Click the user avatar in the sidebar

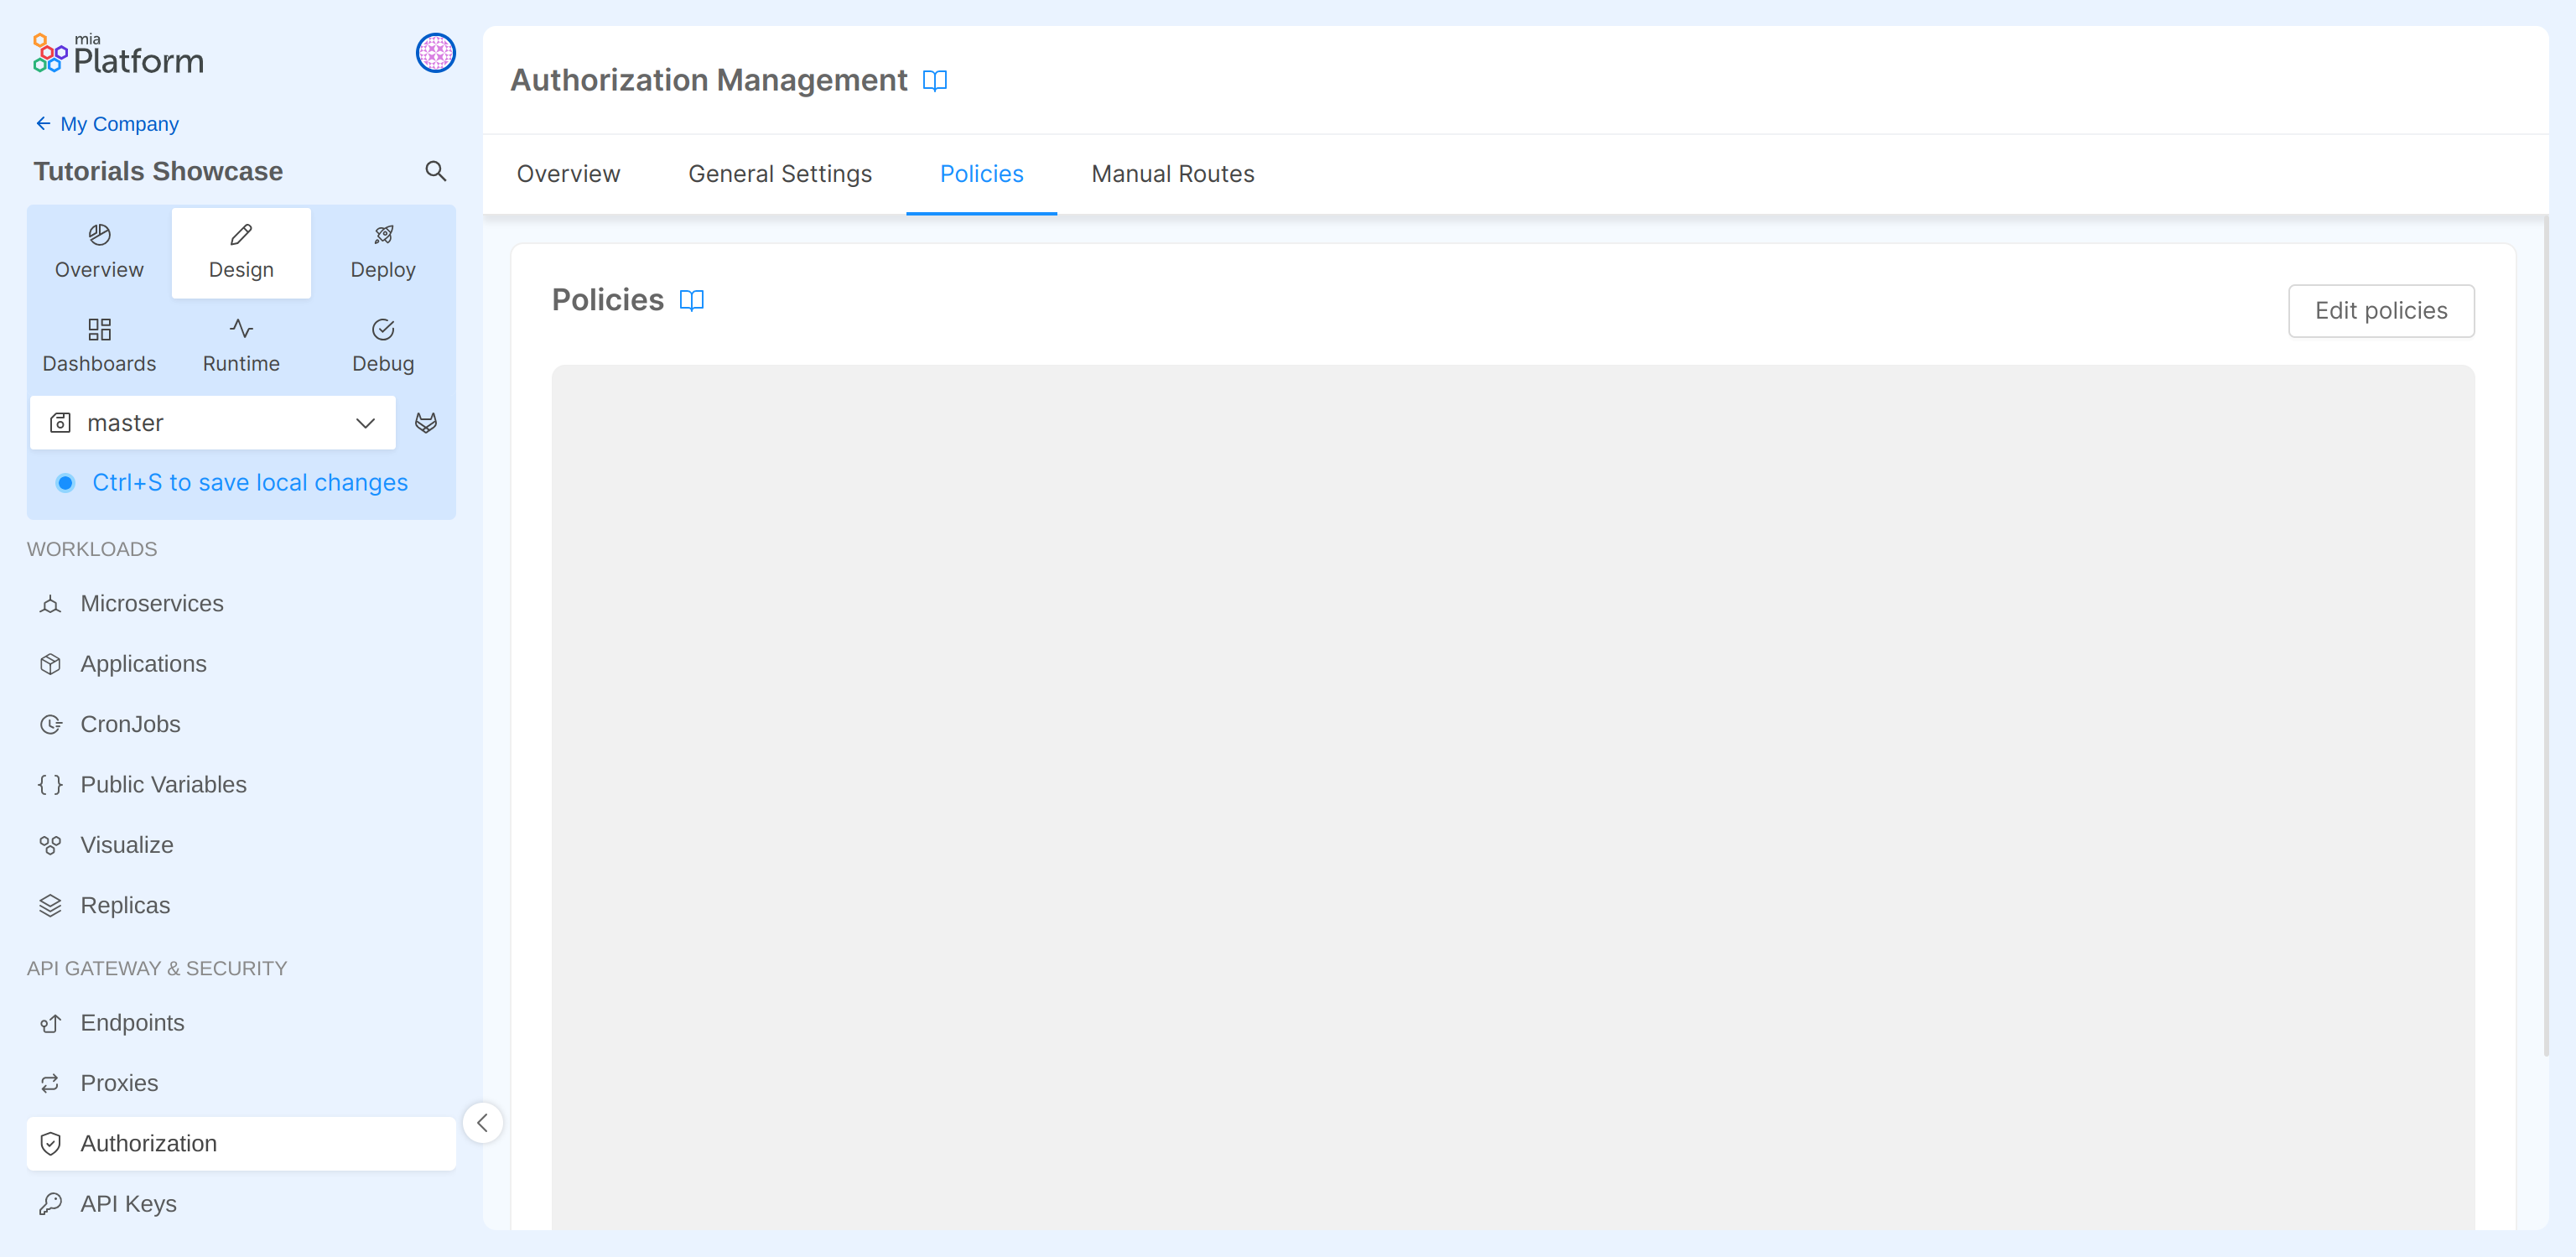[435, 53]
